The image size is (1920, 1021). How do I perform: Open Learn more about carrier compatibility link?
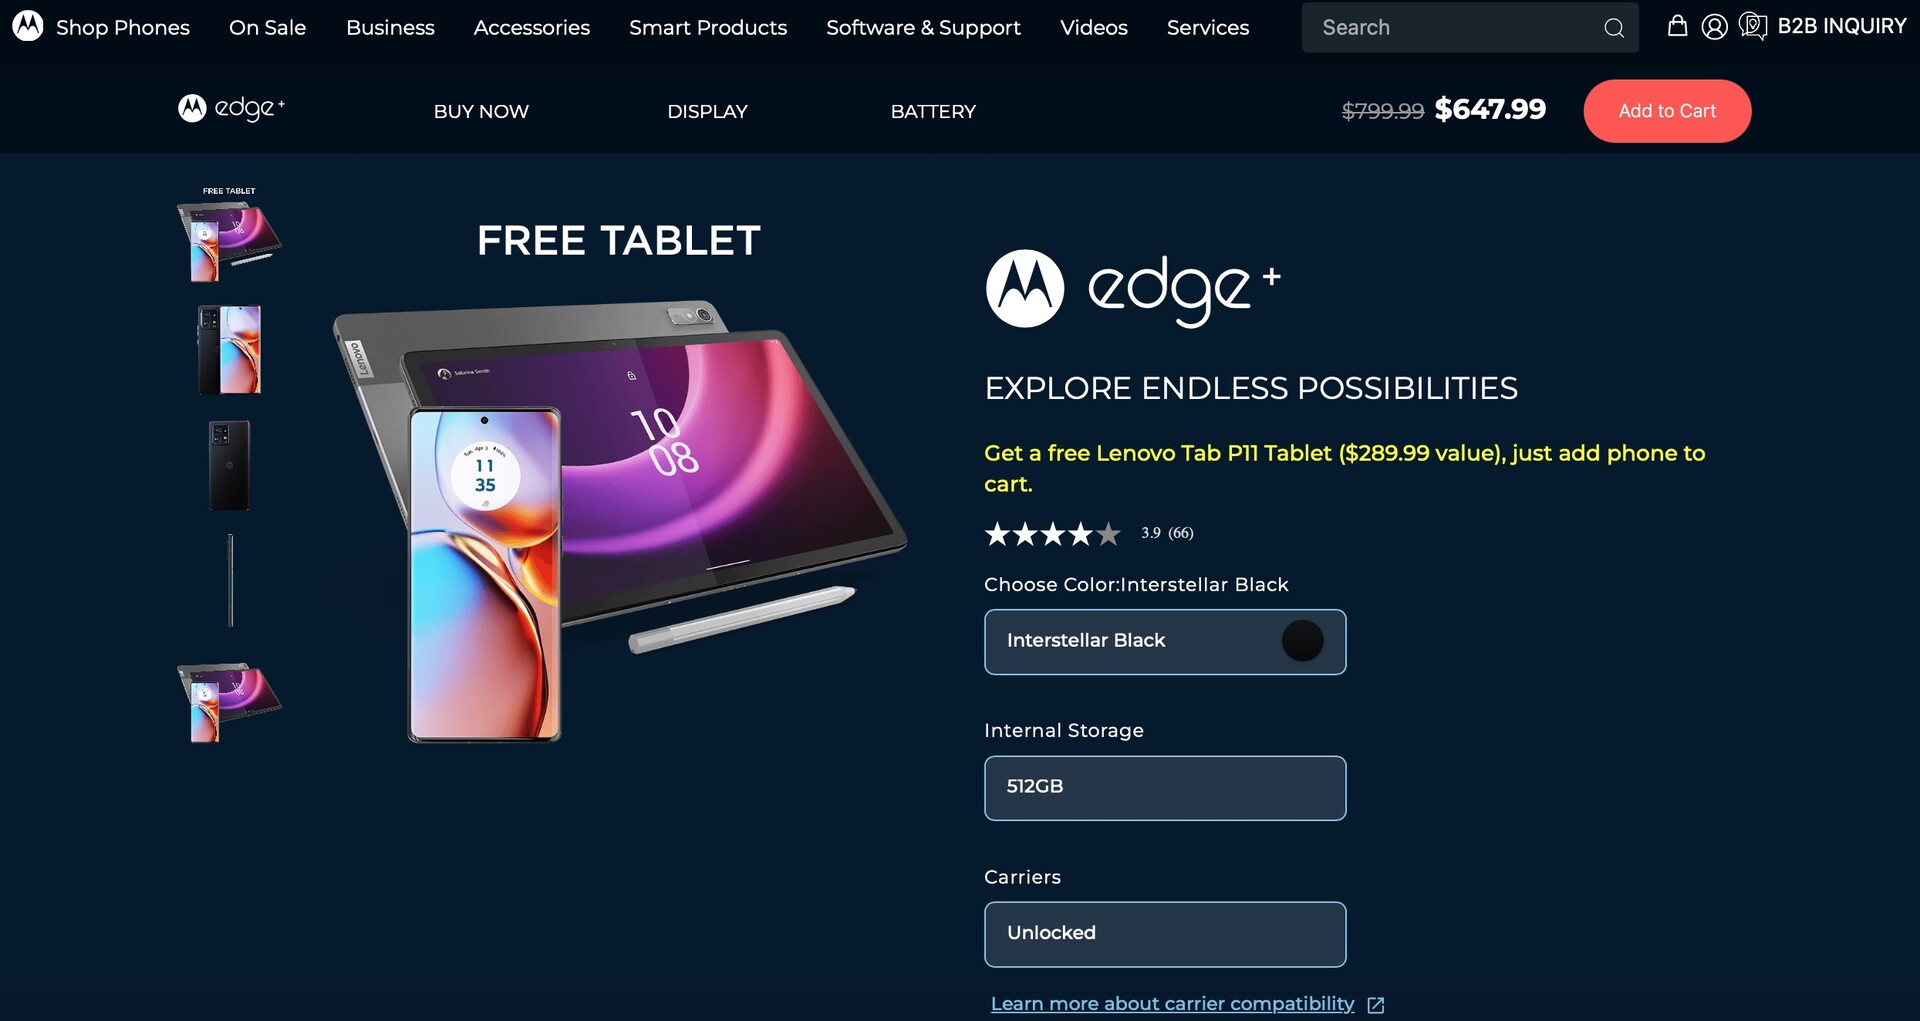[1172, 1004]
